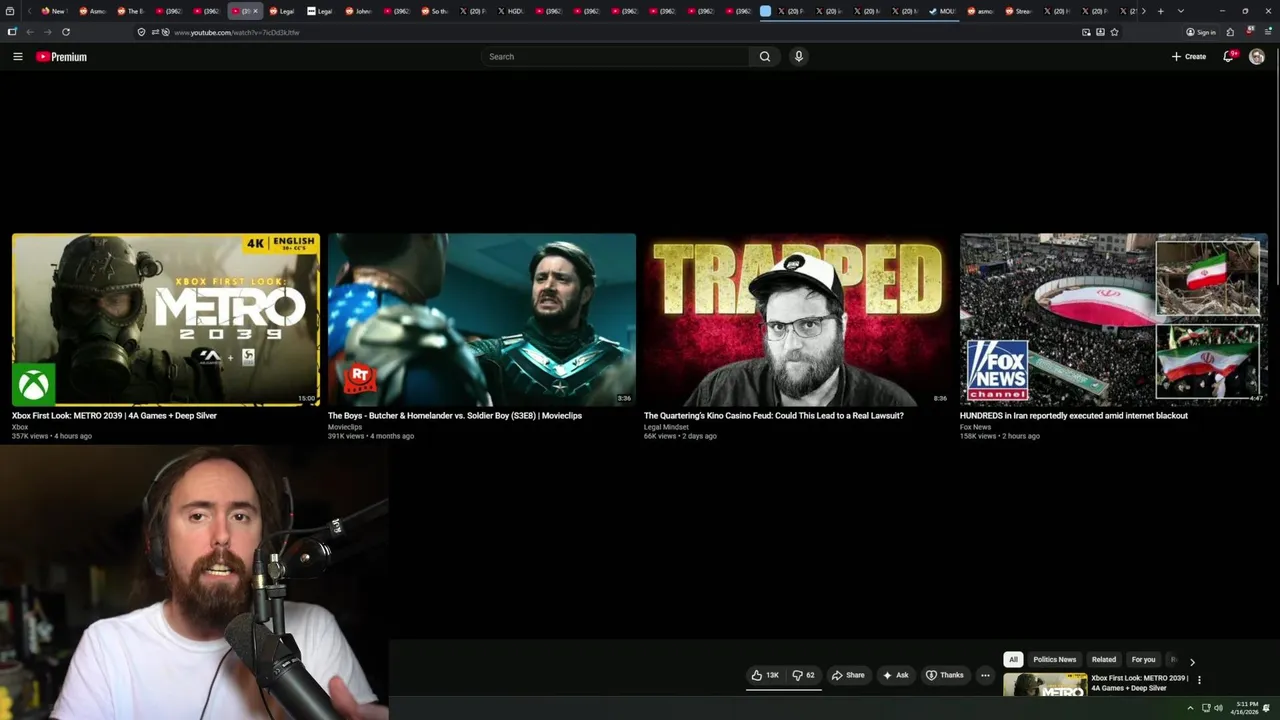Open title 'The Boys - Butcher & Homelander'
This screenshot has width=1280, height=720.
point(455,416)
